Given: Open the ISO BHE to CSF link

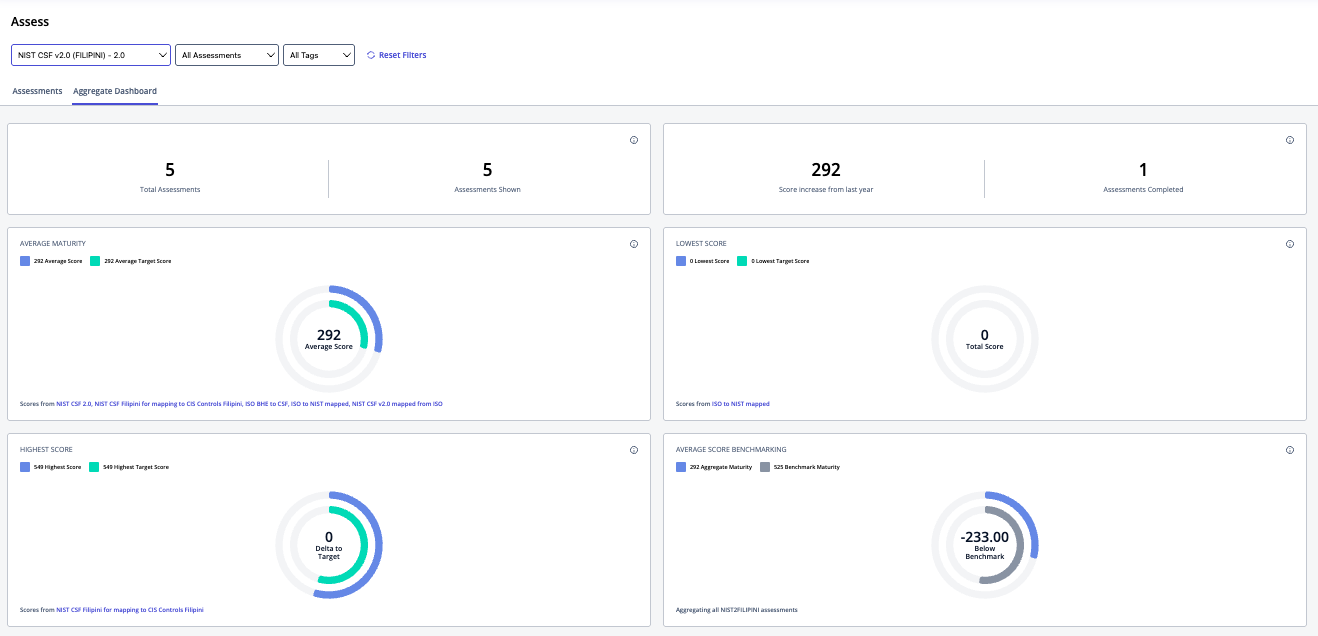Looking at the screenshot, I should click(x=266, y=404).
